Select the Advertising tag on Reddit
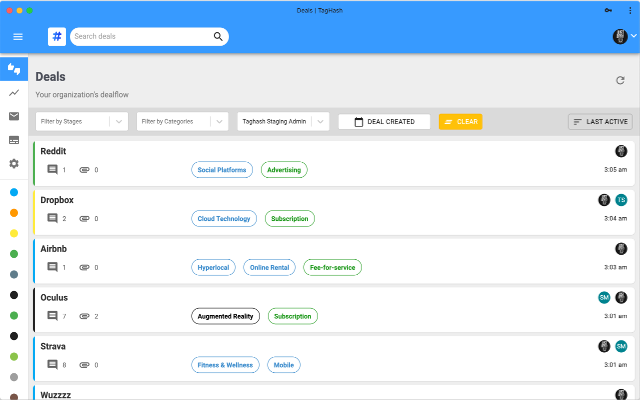Viewport: 640px width, 400px height. coord(284,170)
